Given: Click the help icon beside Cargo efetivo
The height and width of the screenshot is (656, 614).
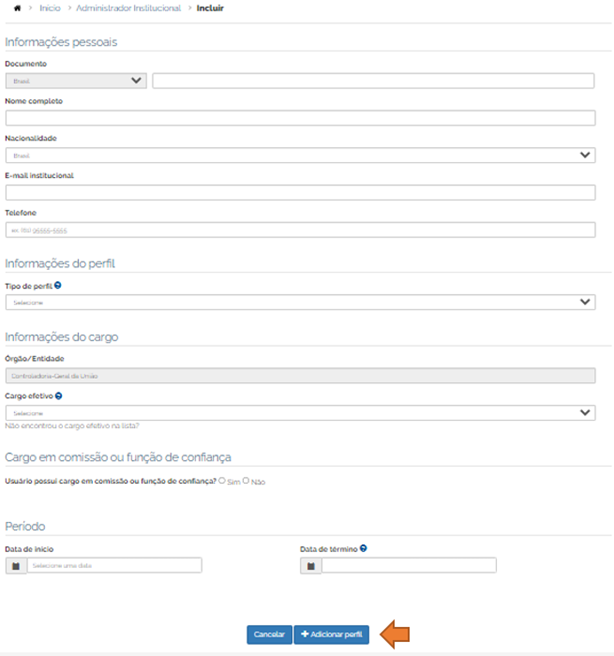Looking at the screenshot, I should click(60, 396).
